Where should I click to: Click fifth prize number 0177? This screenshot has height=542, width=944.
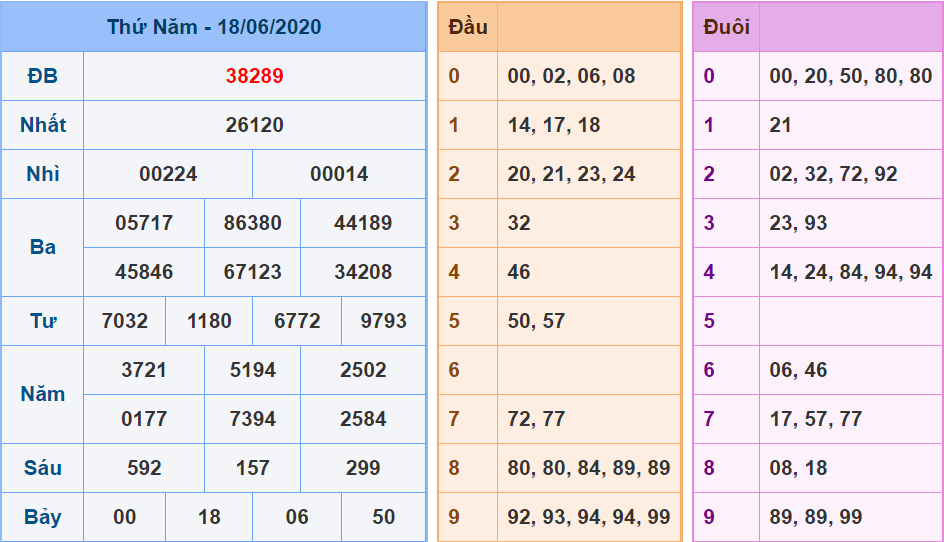[144, 419]
